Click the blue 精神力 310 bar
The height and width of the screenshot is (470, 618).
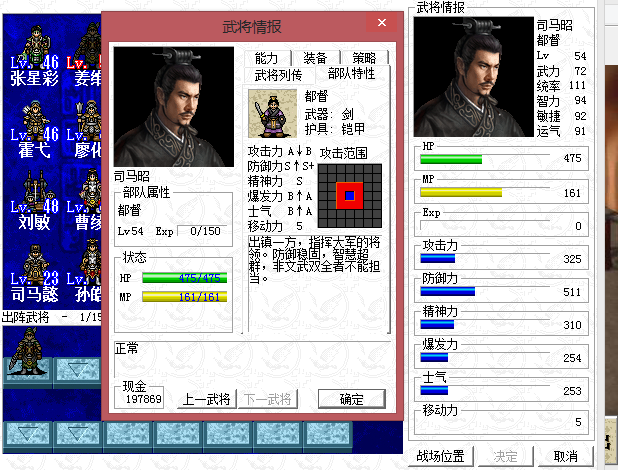pos(437,325)
